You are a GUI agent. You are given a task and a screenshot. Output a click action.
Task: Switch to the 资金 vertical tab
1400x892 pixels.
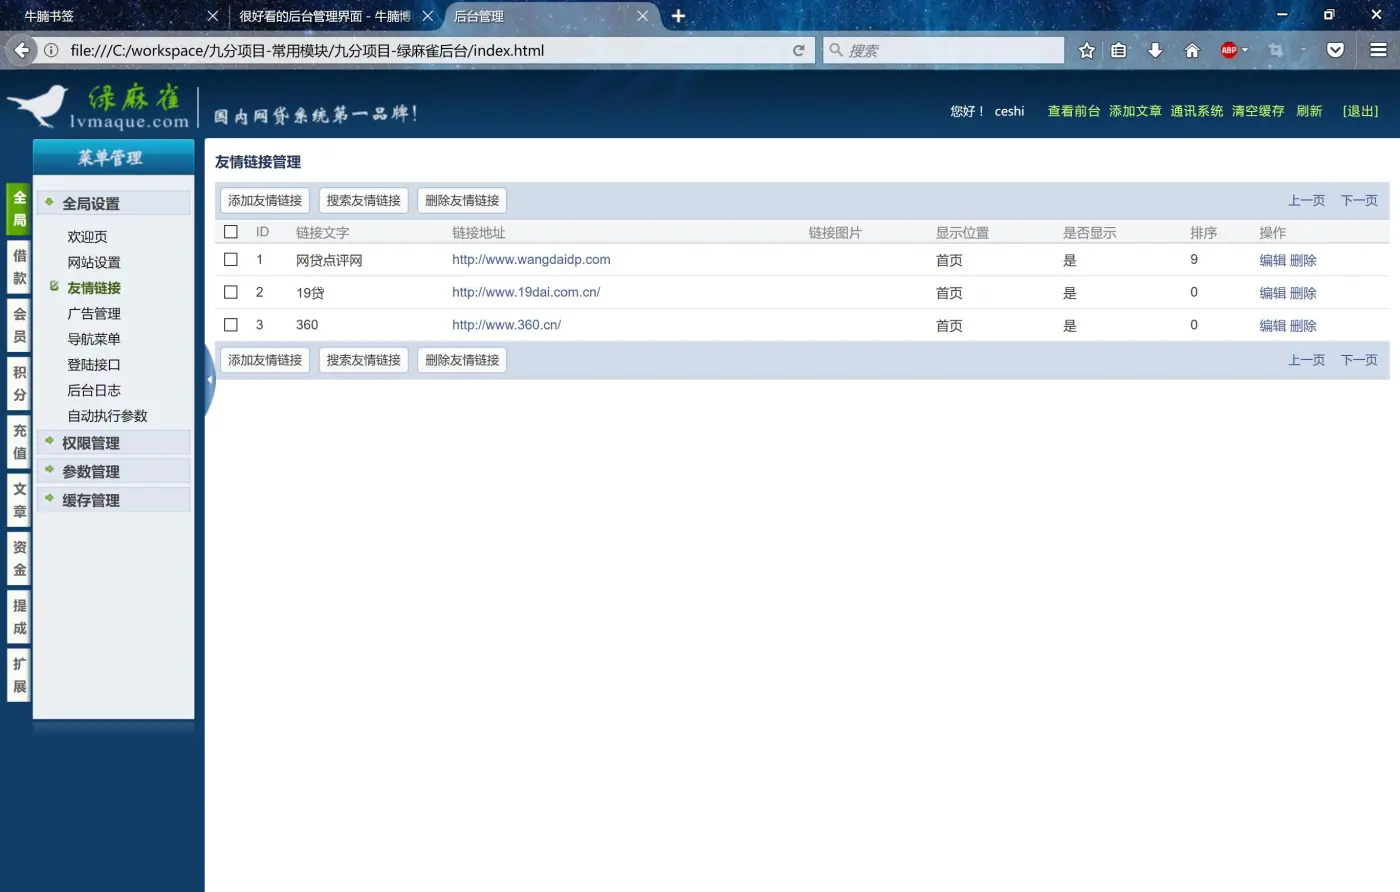[19, 558]
